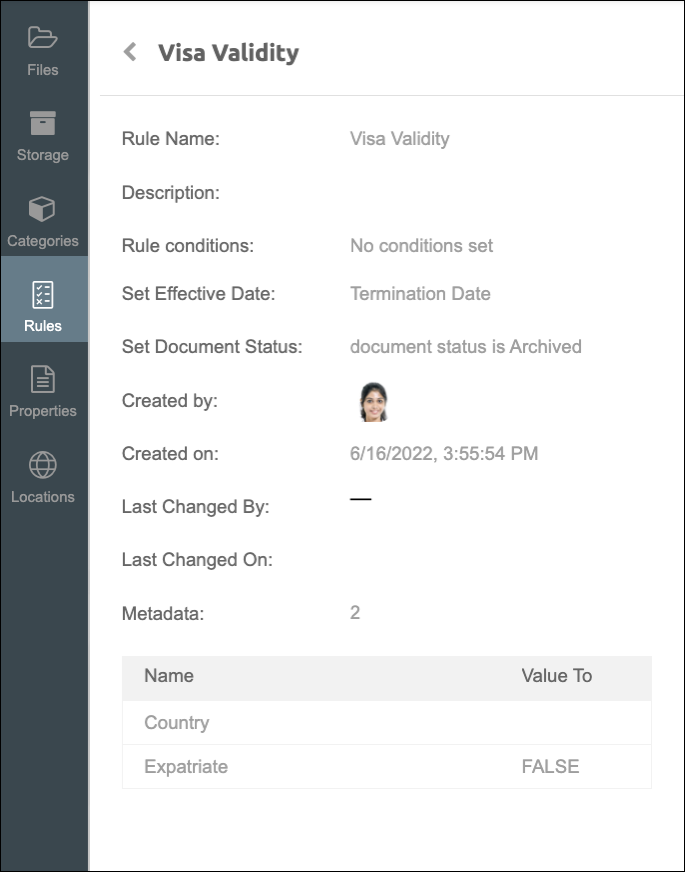The height and width of the screenshot is (872, 685).
Task: Click the creator's profile avatar
Action: click(x=373, y=401)
